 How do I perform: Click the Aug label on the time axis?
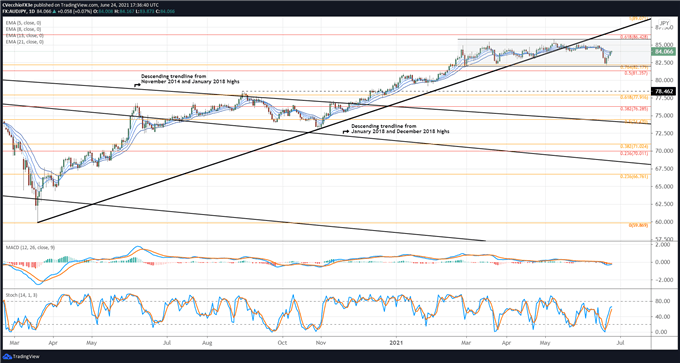tap(208, 343)
